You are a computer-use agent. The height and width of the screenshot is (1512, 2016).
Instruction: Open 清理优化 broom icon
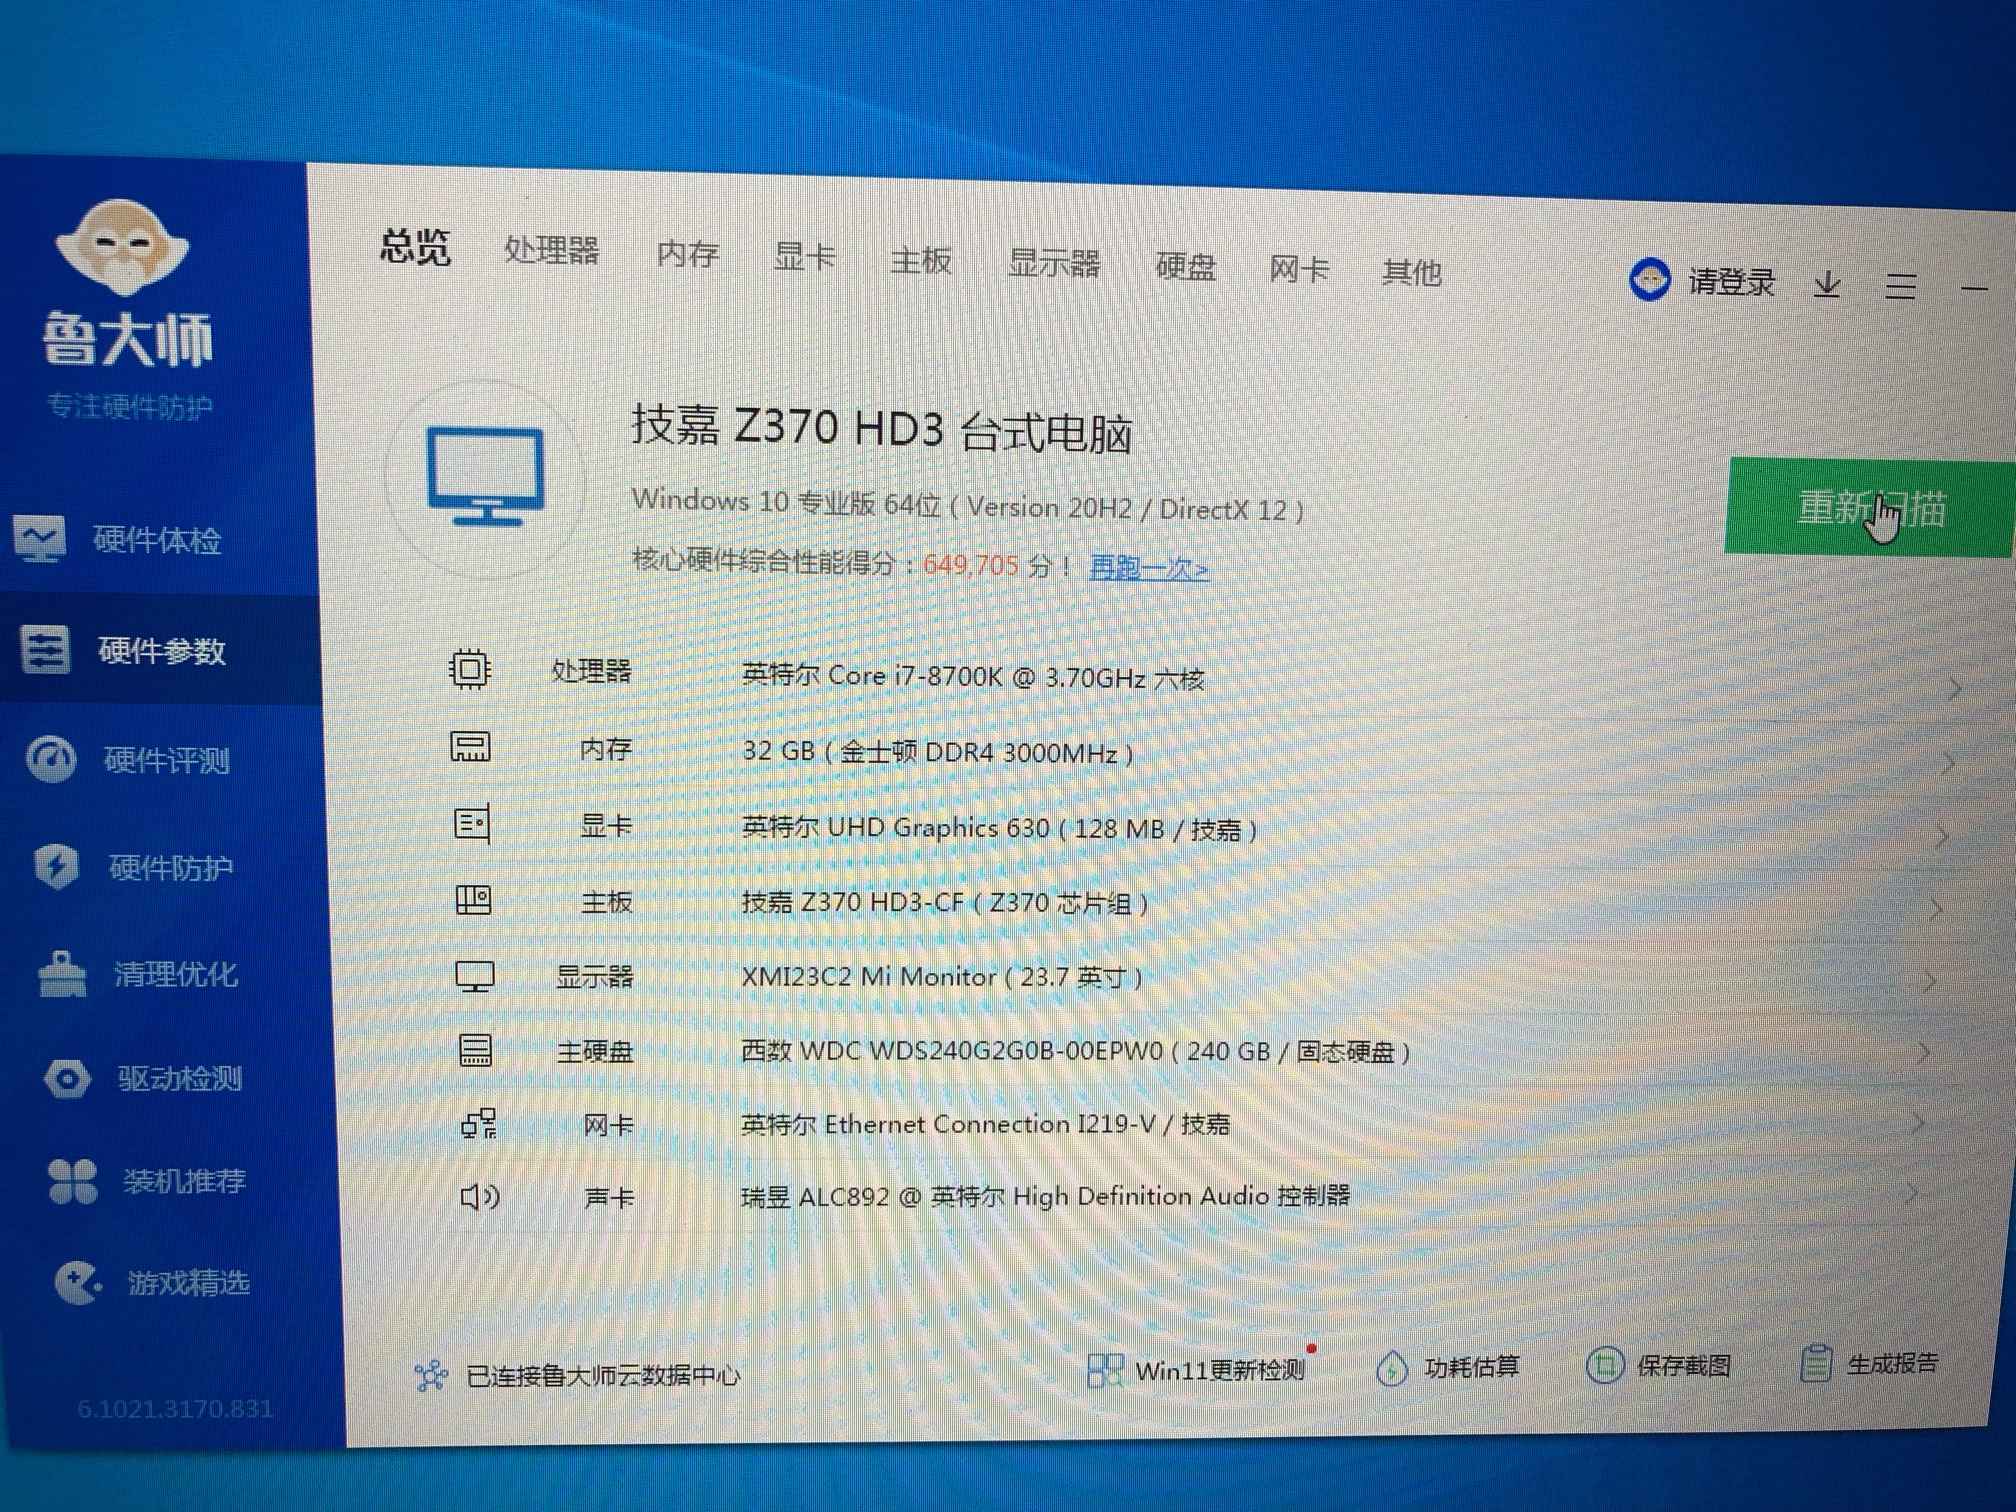pos(62,974)
